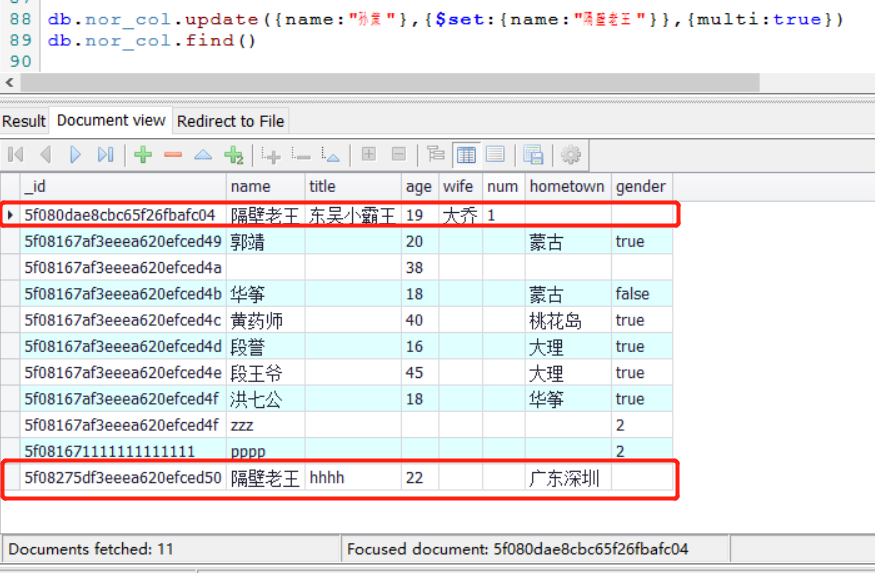Jump to the last document icon
The image size is (875, 573).
pyautogui.click(x=105, y=155)
